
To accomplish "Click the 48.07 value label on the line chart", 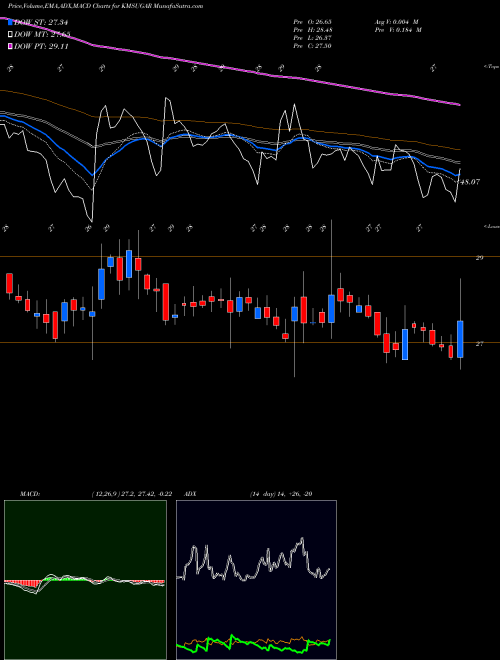I will pos(470,182).
